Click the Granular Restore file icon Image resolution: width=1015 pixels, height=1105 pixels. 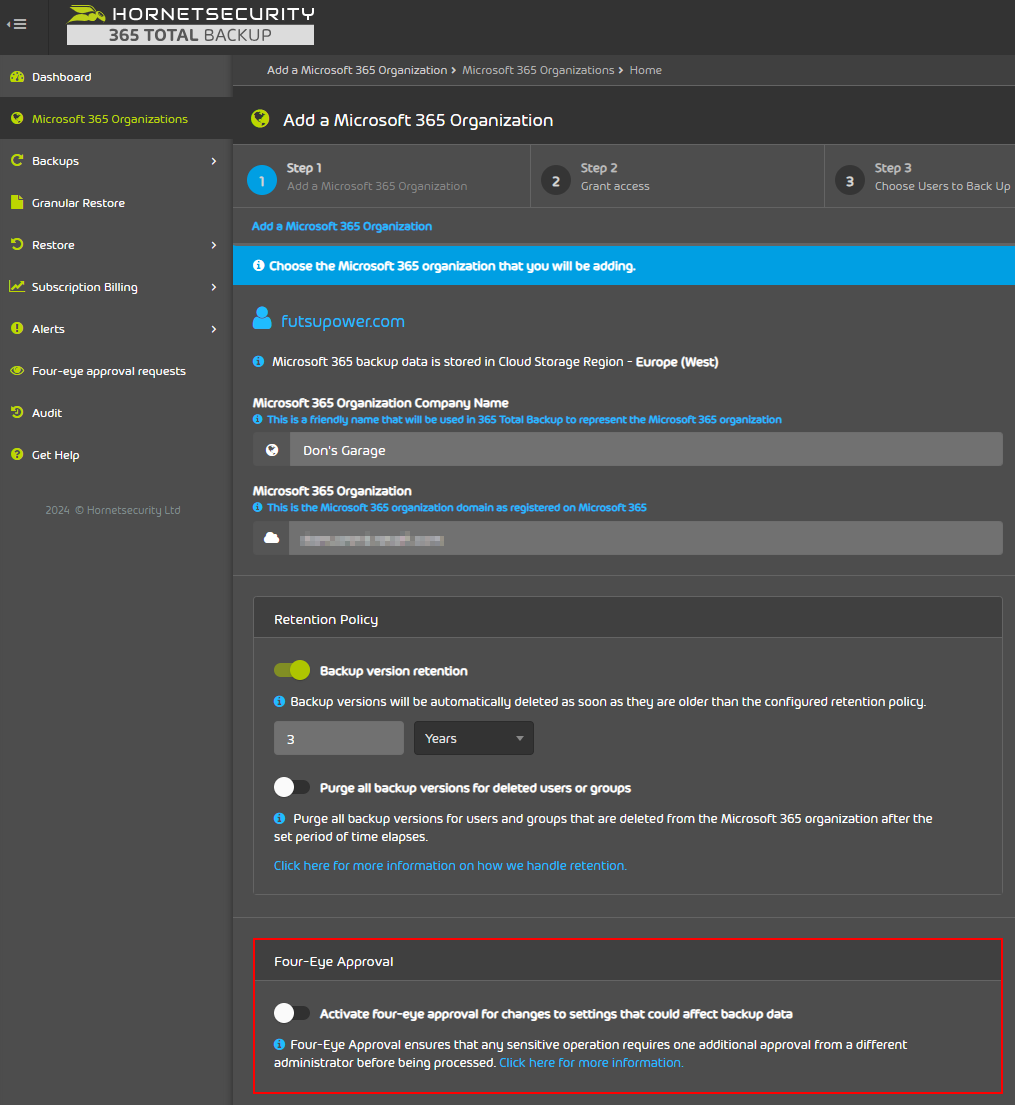tap(17, 202)
